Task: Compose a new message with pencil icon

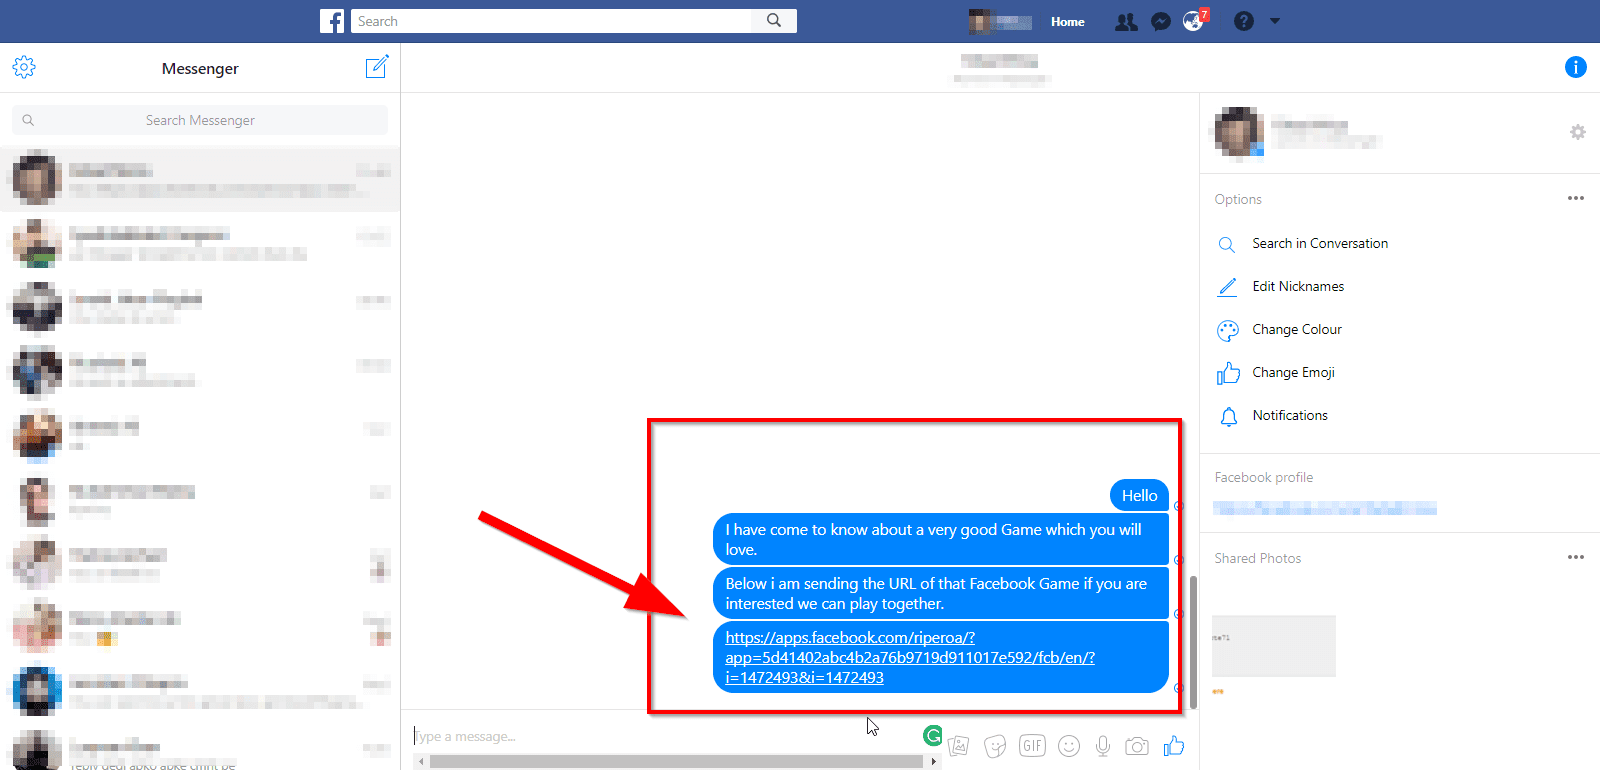Action: pos(376,67)
